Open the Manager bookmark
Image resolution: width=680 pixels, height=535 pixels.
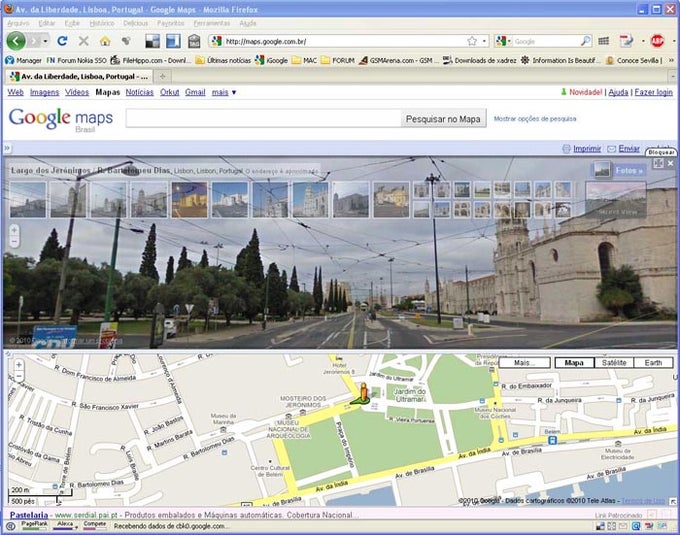click(x=23, y=60)
